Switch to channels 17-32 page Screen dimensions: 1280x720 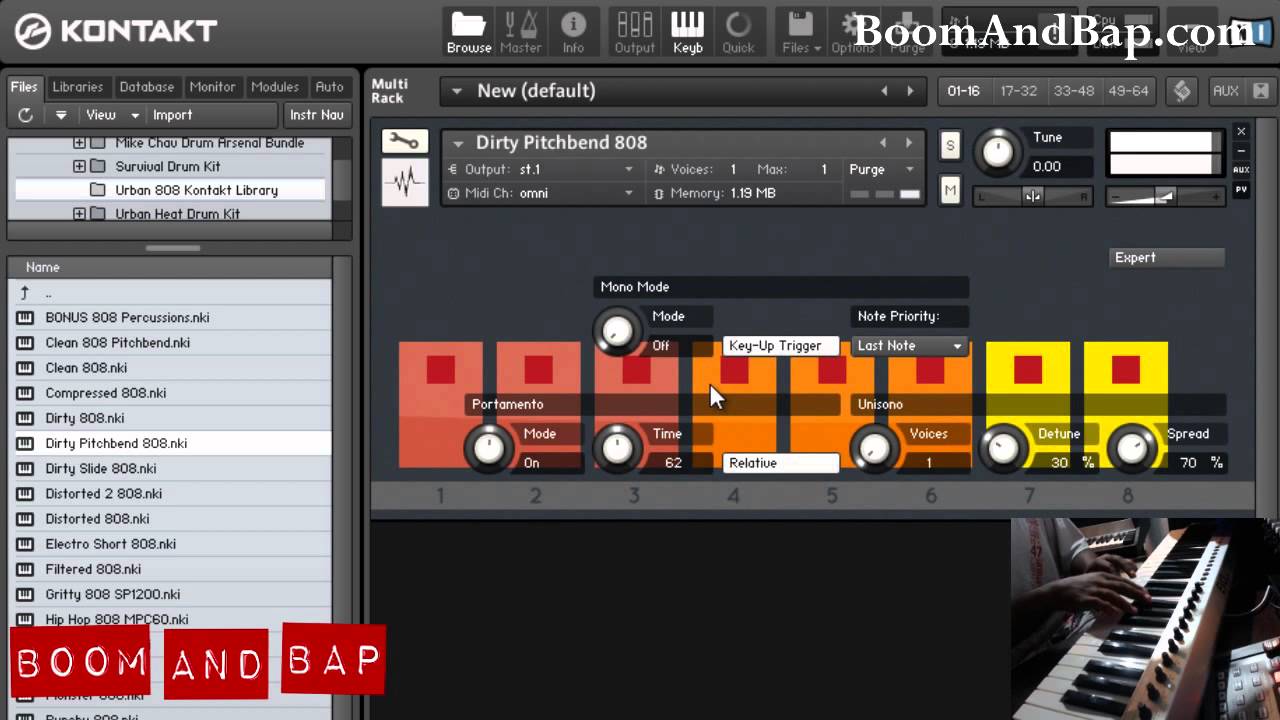(1018, 91)
